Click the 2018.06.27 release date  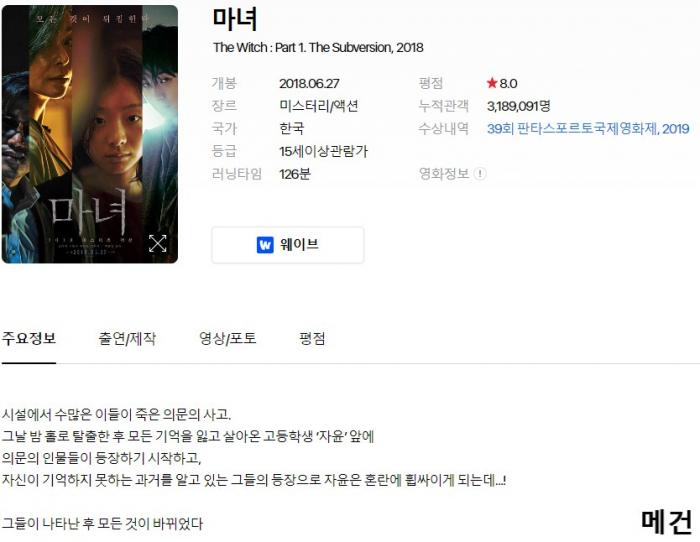(x=309, y=83)
